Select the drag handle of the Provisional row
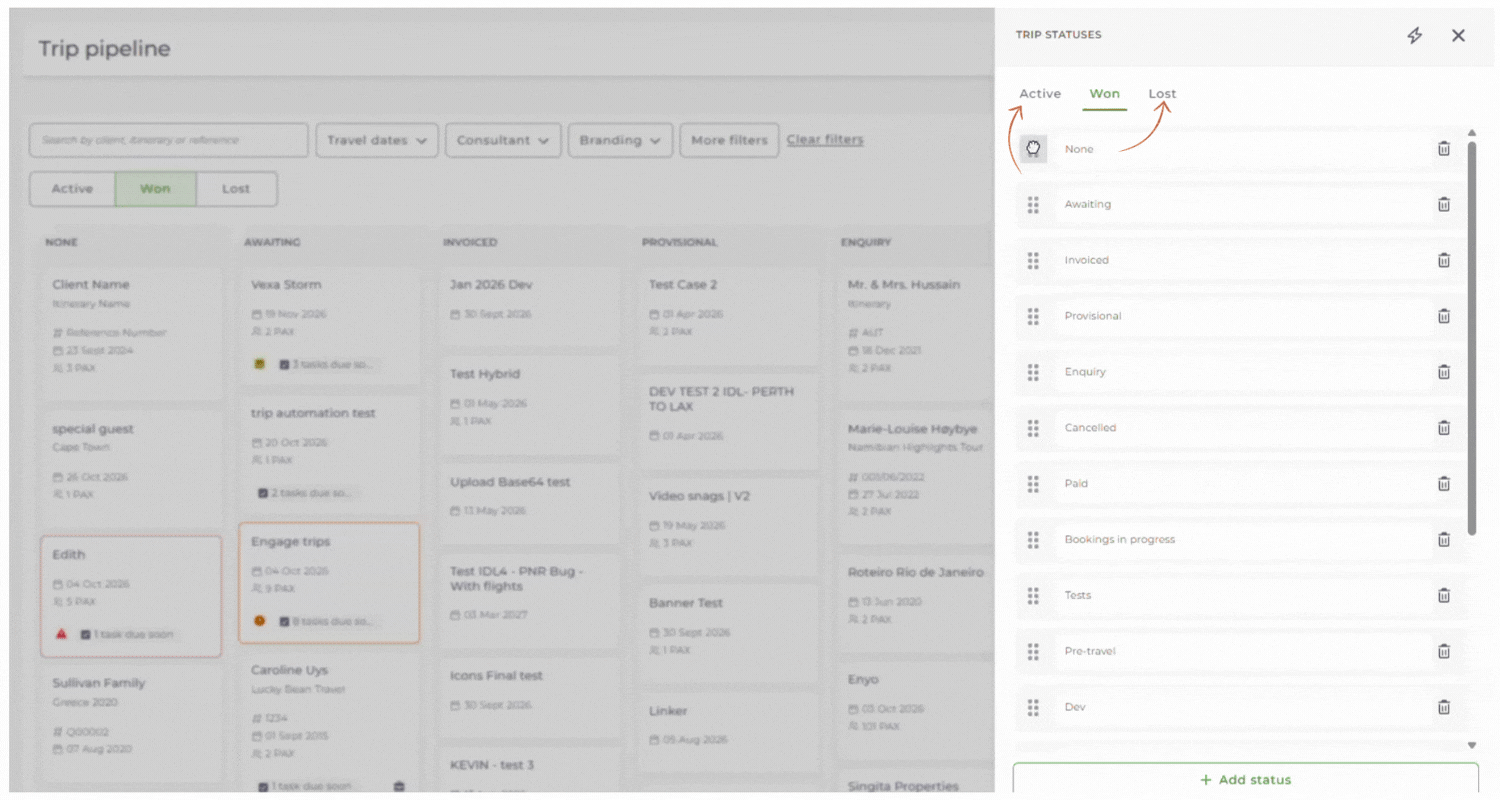 click(1033, 317)
